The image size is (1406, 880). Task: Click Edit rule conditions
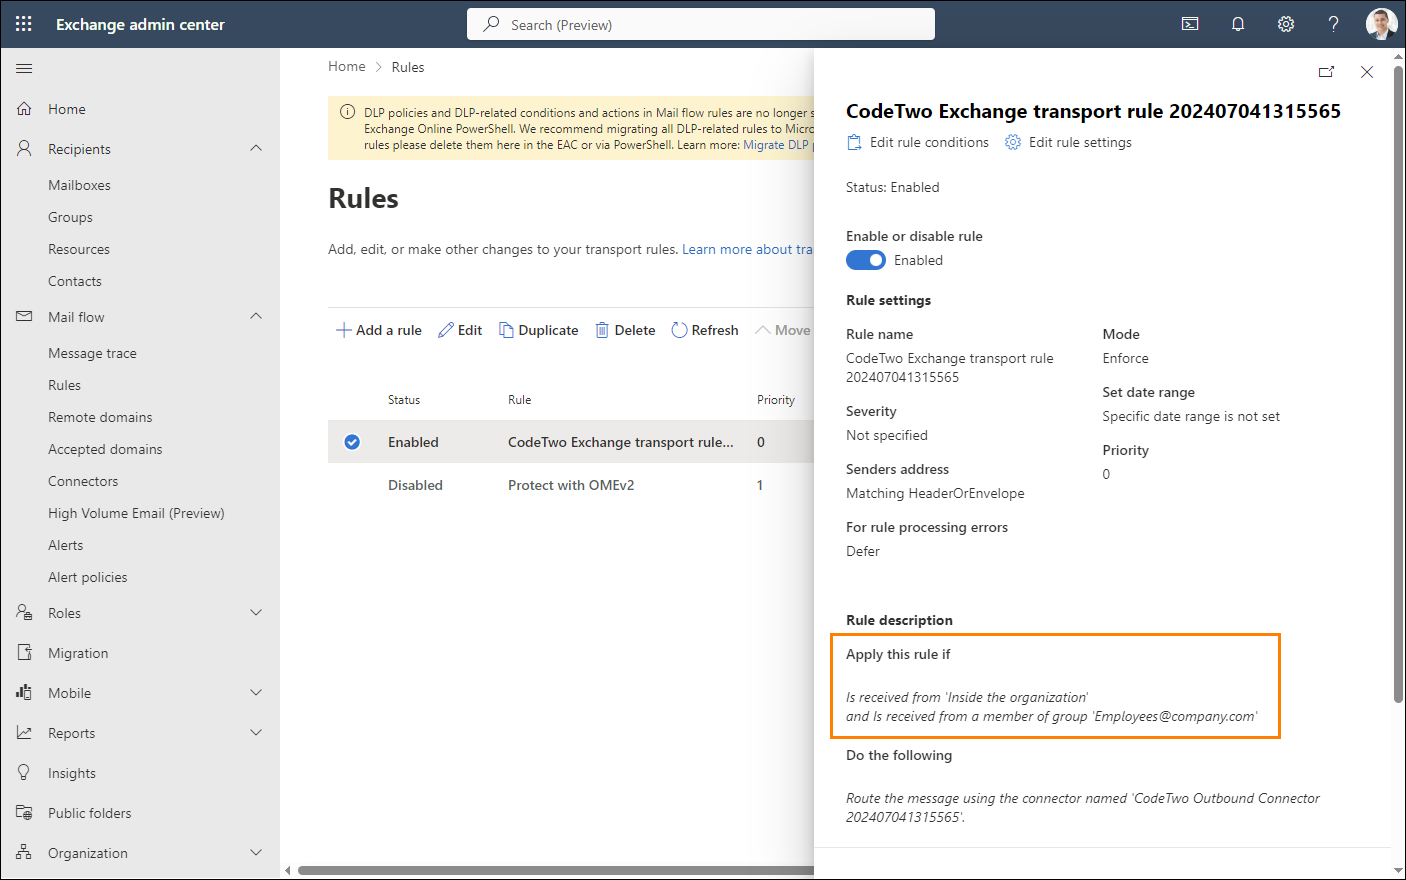click(917, 142)
